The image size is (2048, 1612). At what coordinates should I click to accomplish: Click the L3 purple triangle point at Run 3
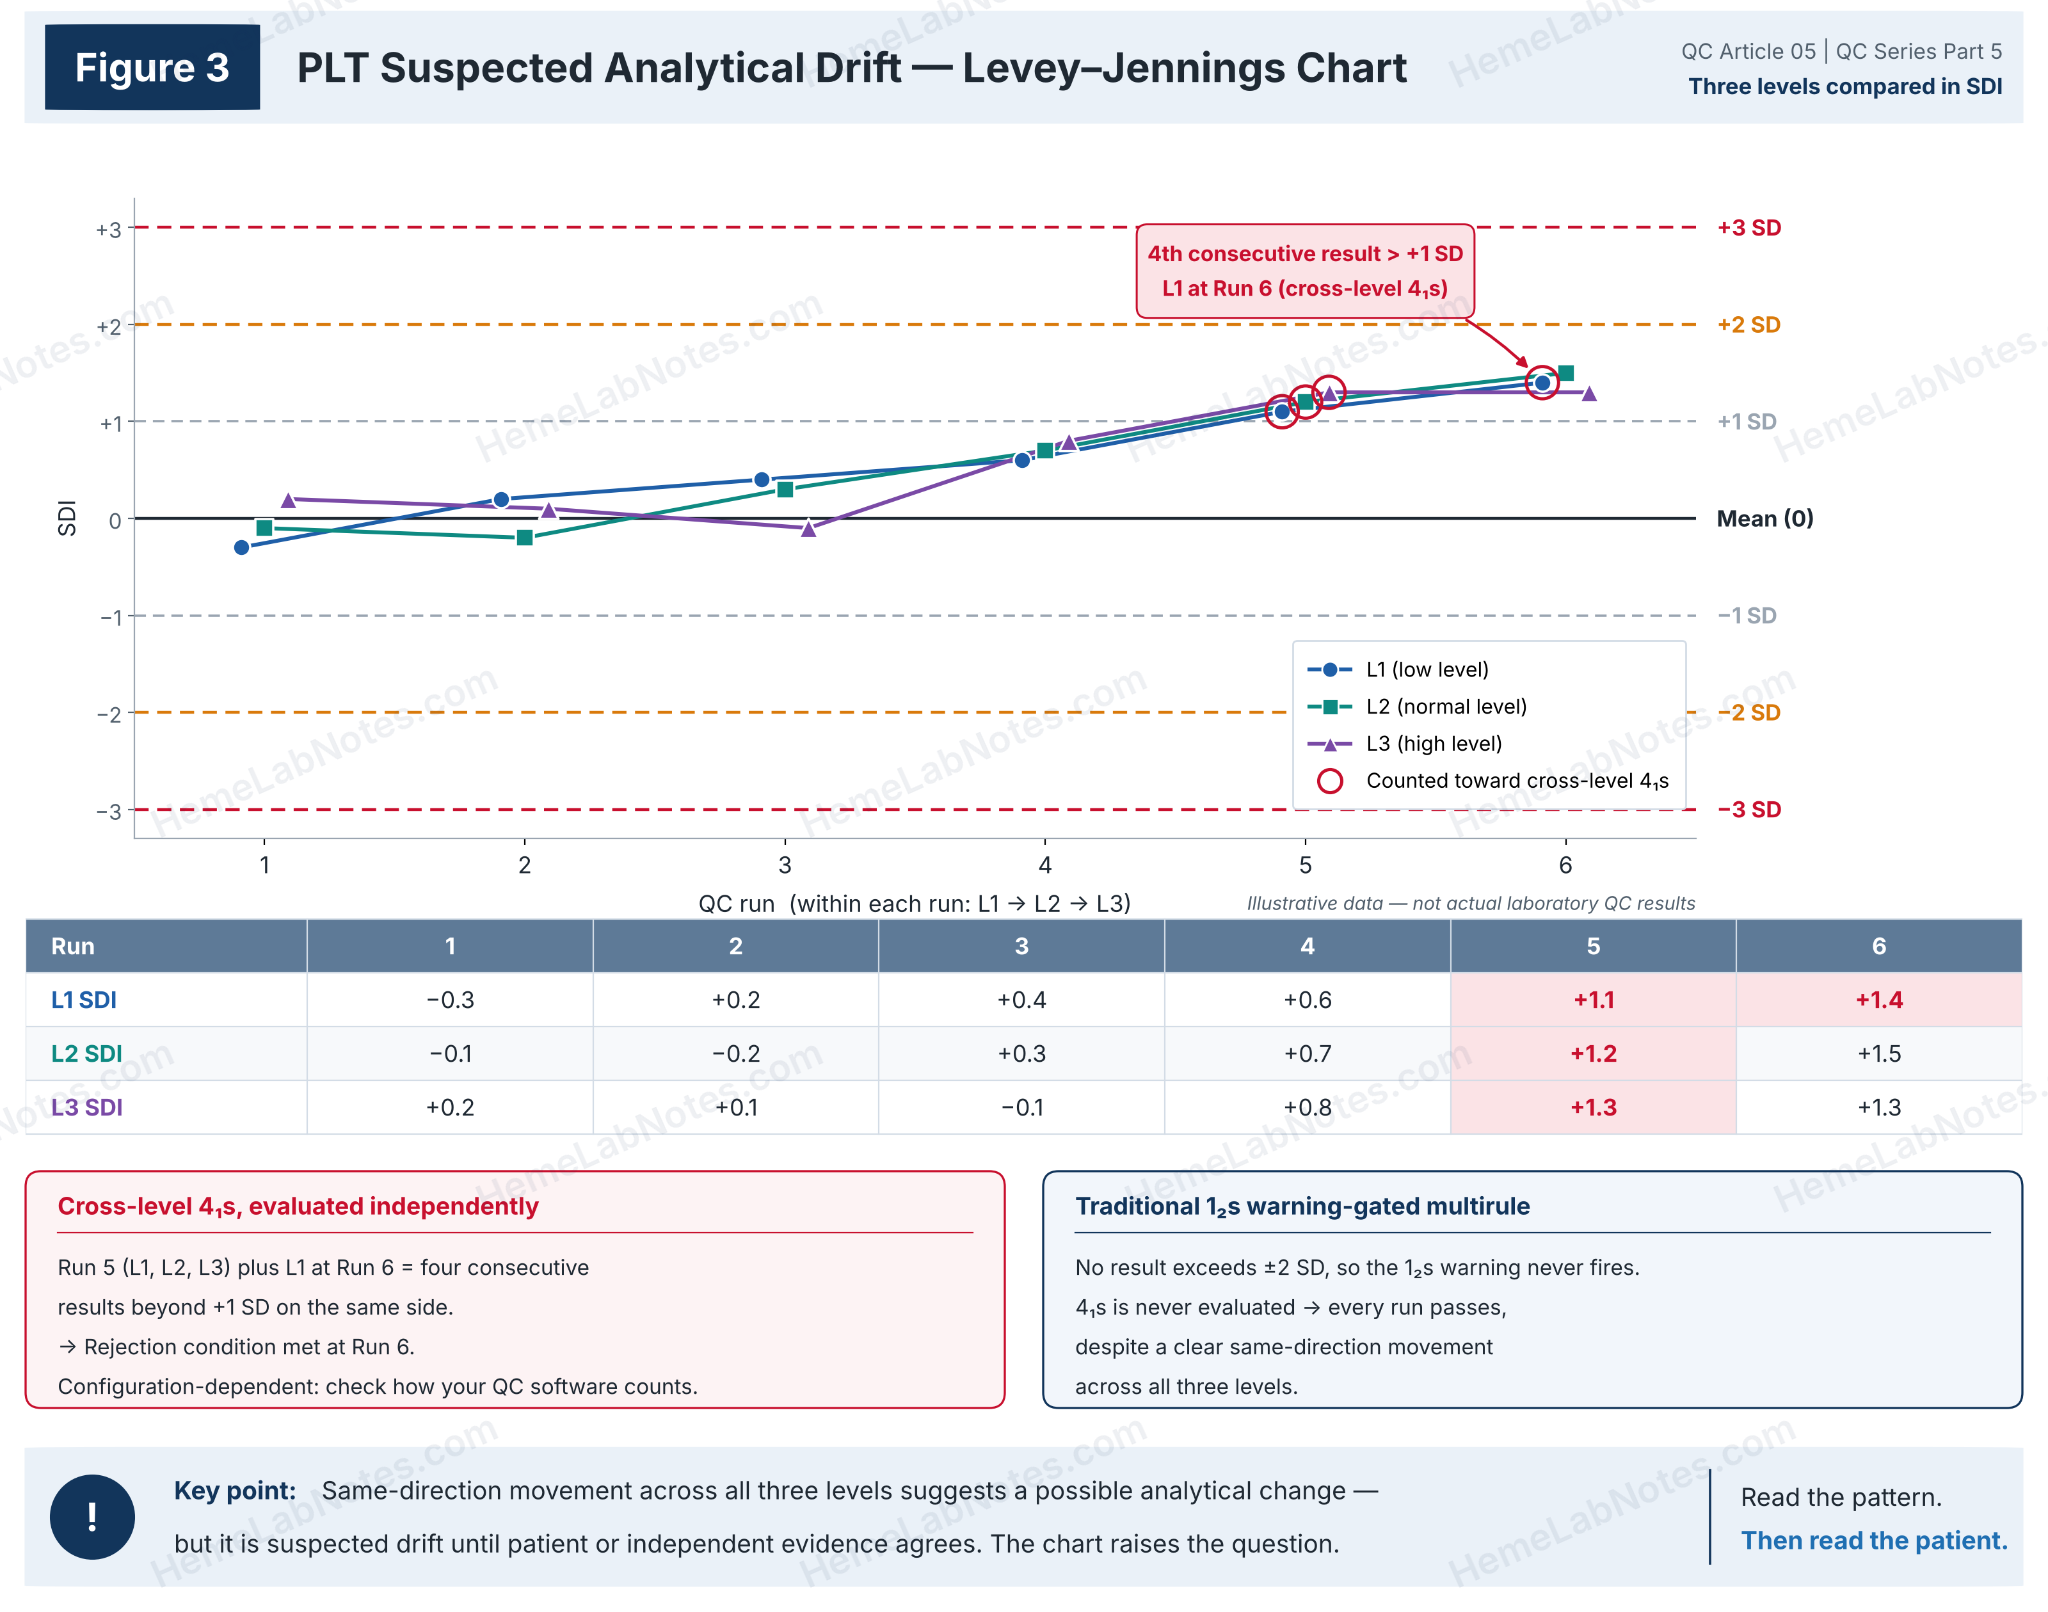[809, 528]
